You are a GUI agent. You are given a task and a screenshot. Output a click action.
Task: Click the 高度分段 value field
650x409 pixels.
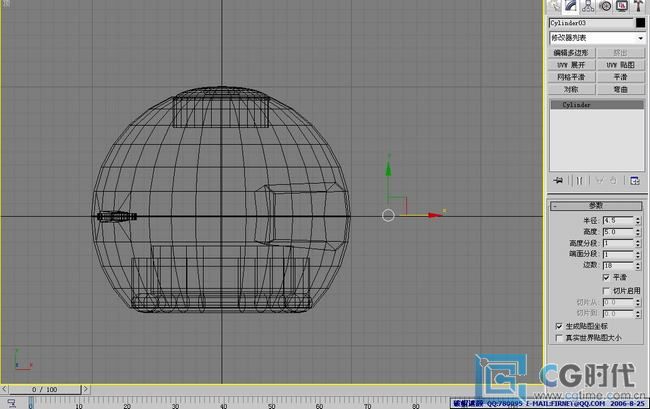pyautogui.click(x=618, y=243)
